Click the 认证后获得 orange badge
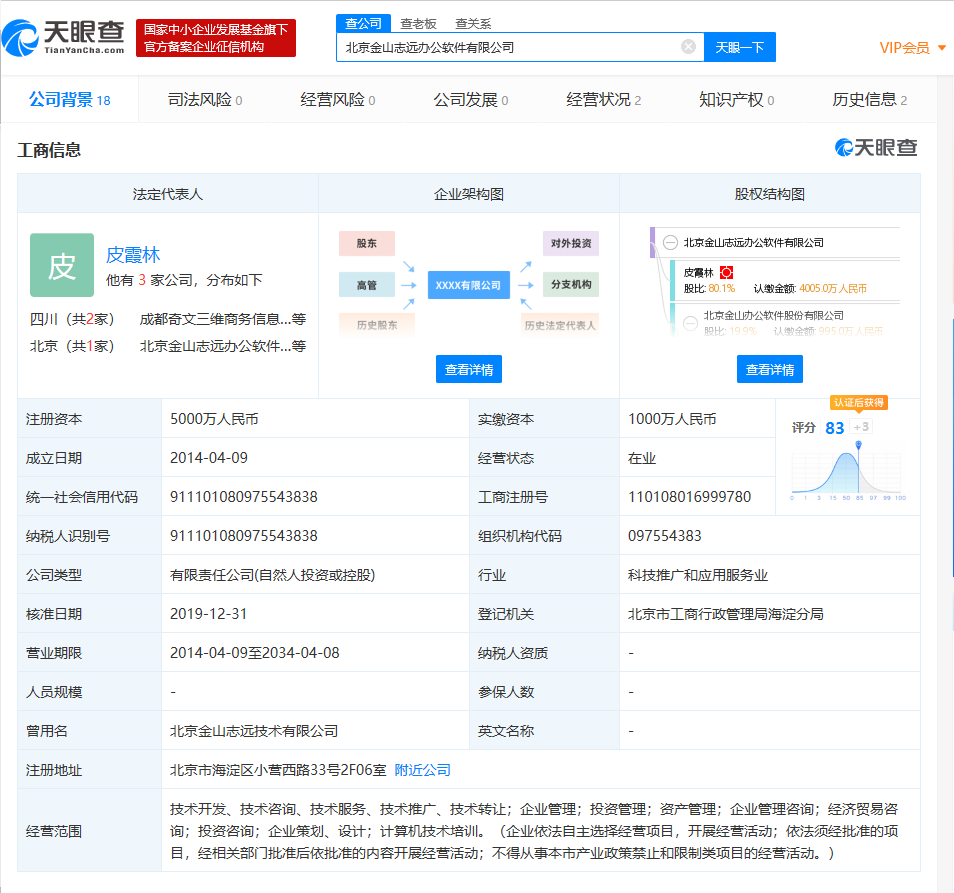This screenshot has height=893, width=954. [858, 402]
